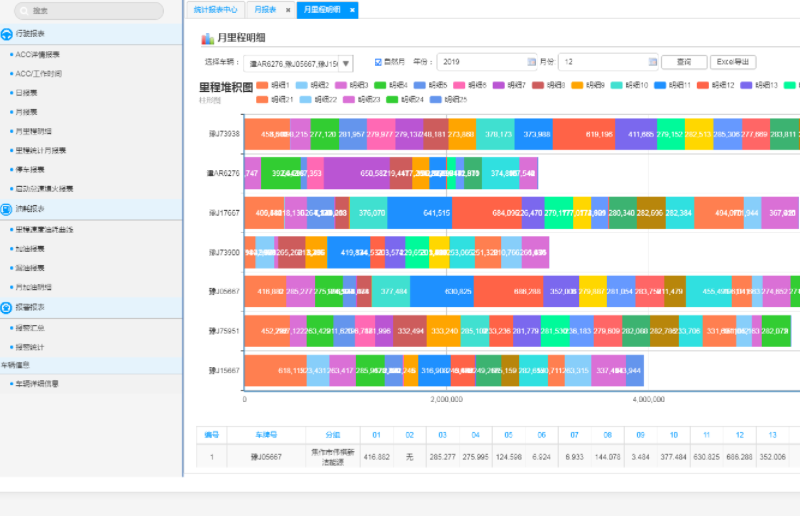
Task: Click the sidebar search input field
Action: coord(90,11)
